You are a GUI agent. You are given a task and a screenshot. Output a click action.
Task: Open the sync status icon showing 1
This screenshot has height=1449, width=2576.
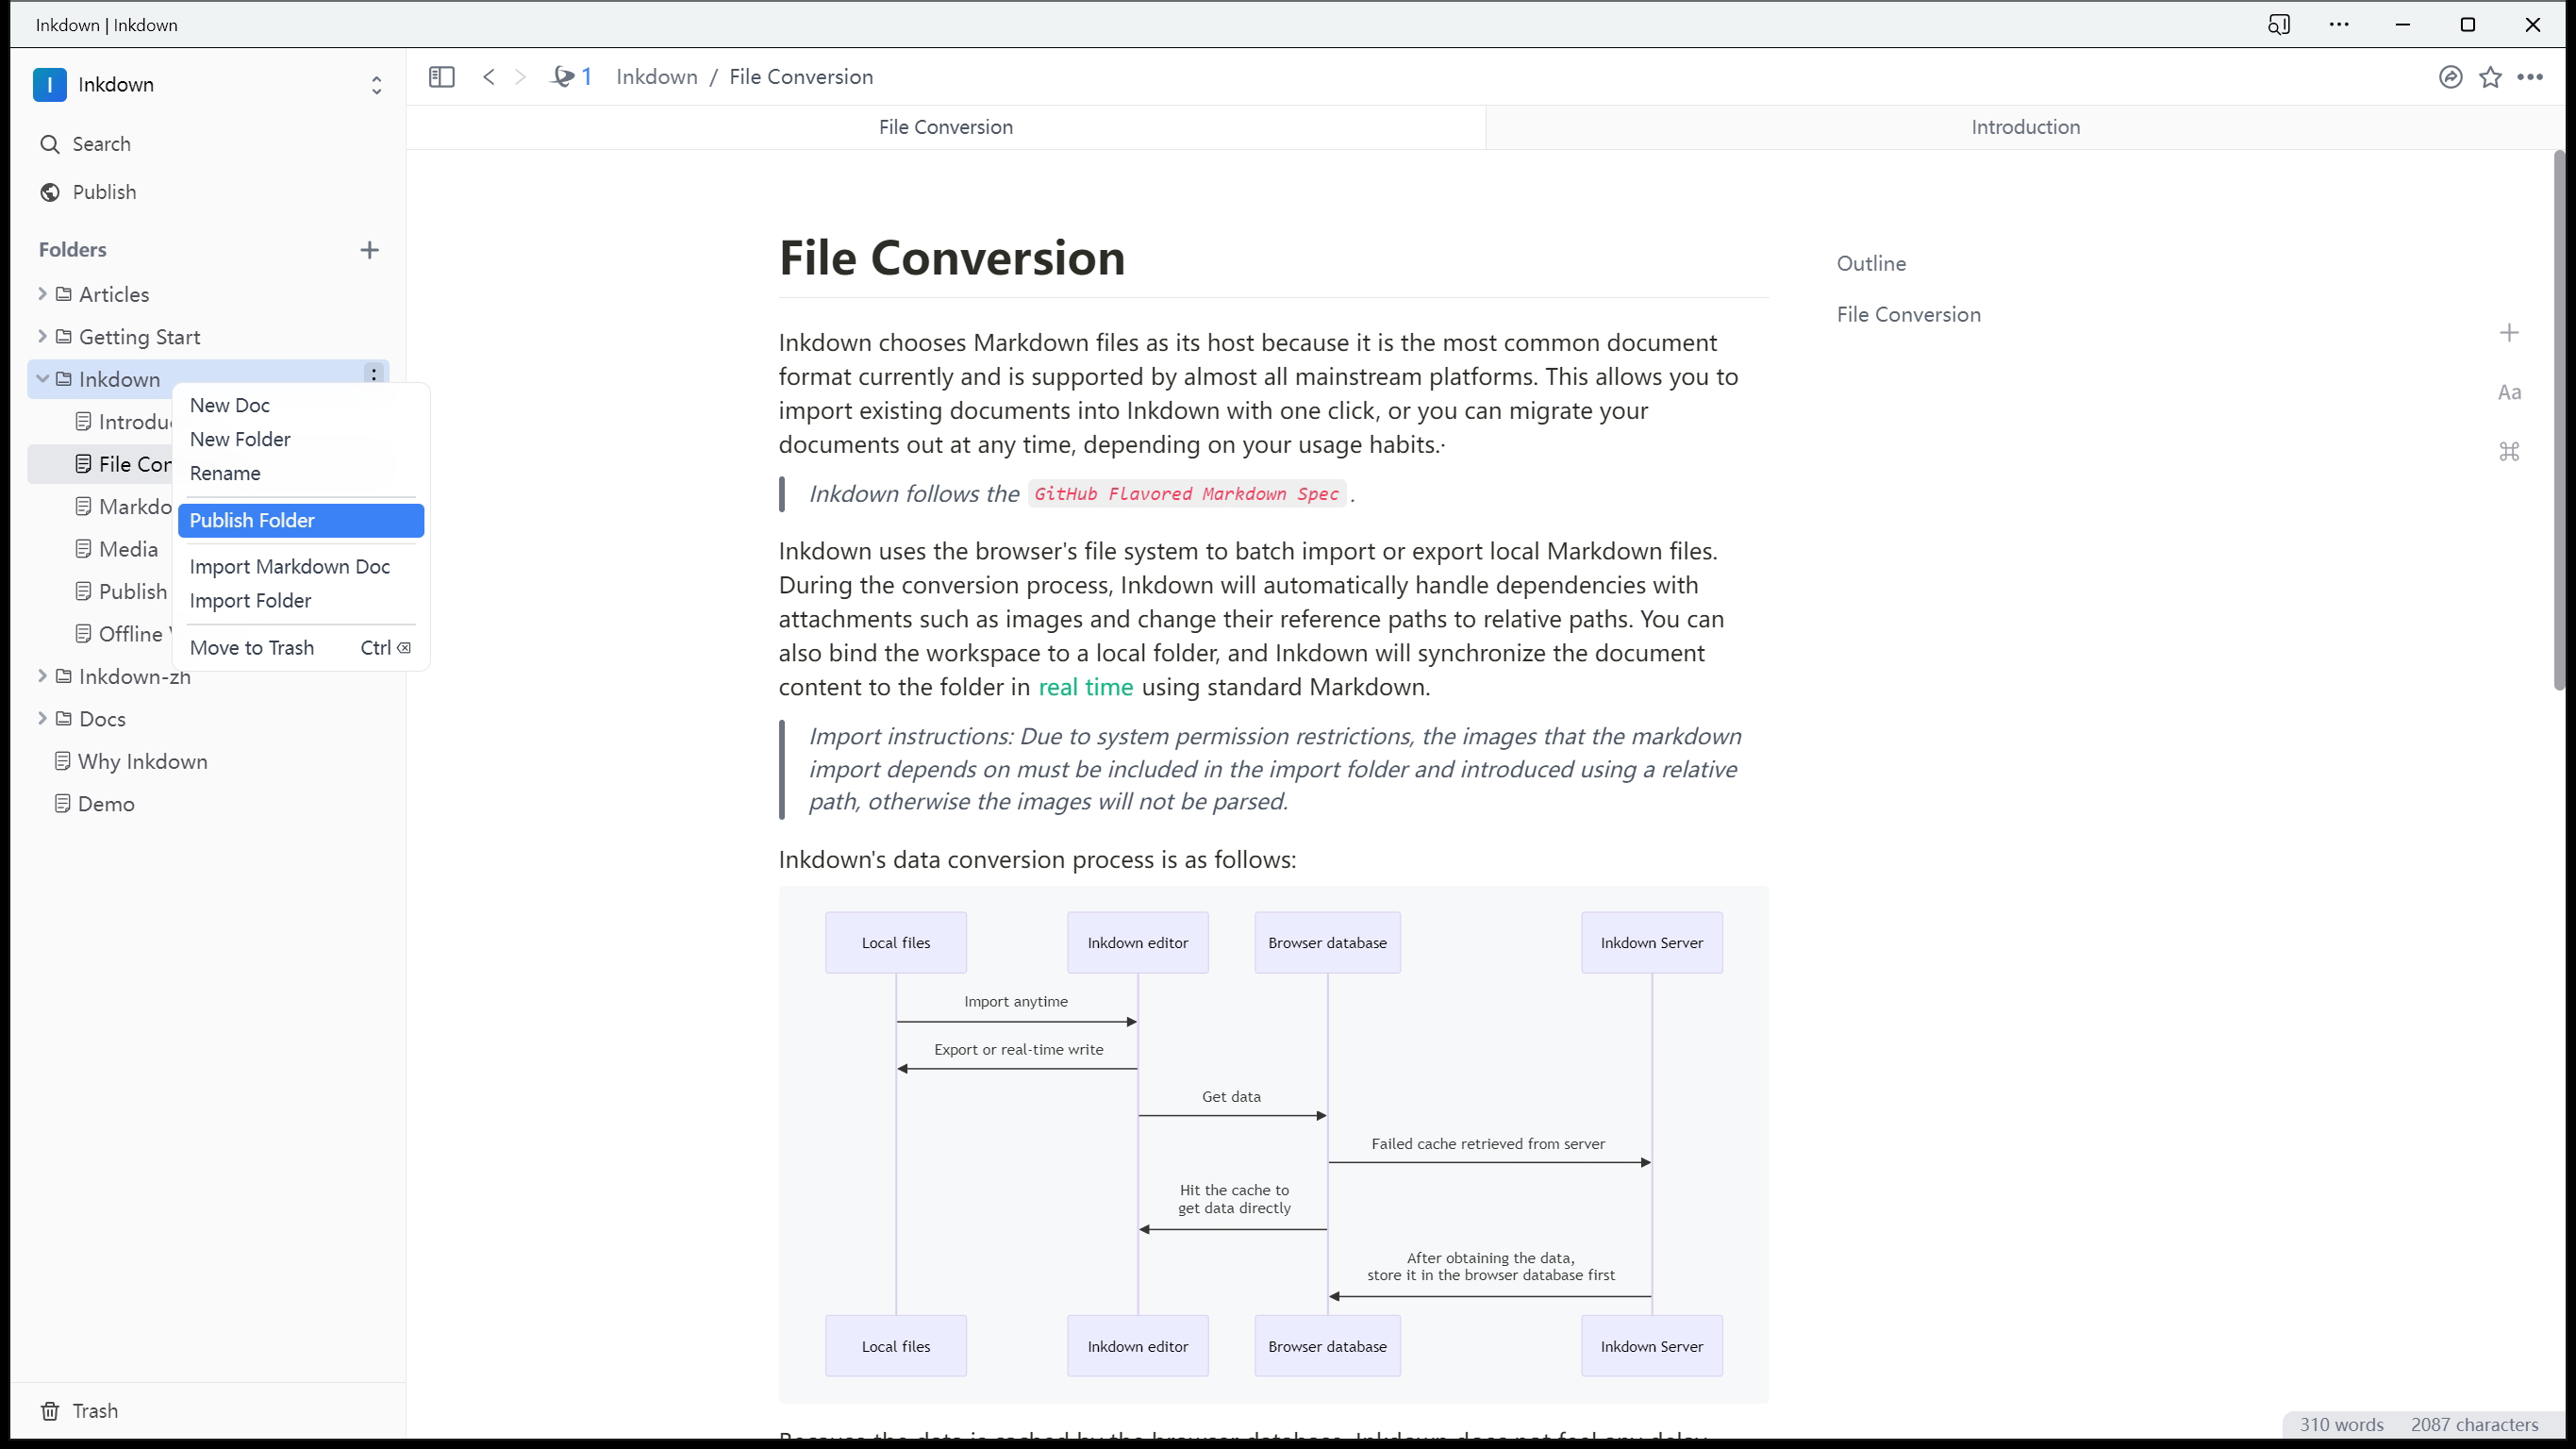[572, 77]
